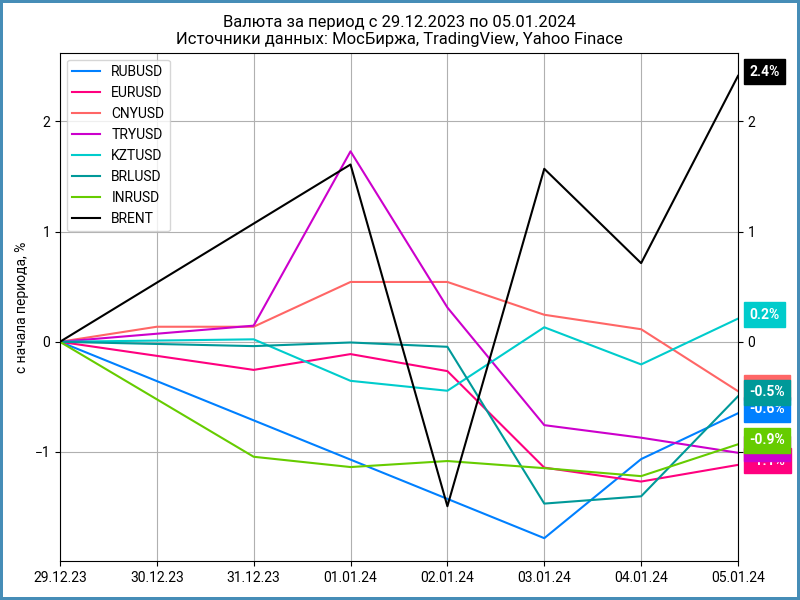Click the cyan 0.2% end value label

pos(764,315)
